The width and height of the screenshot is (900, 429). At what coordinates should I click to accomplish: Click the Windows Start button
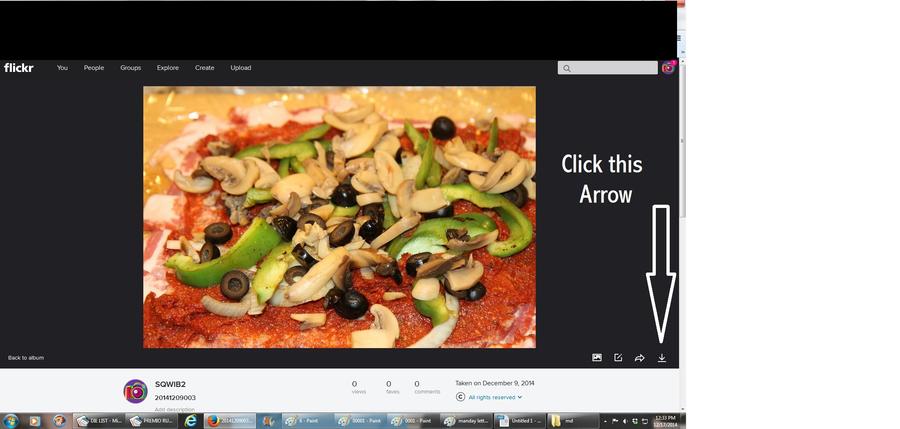11,421
